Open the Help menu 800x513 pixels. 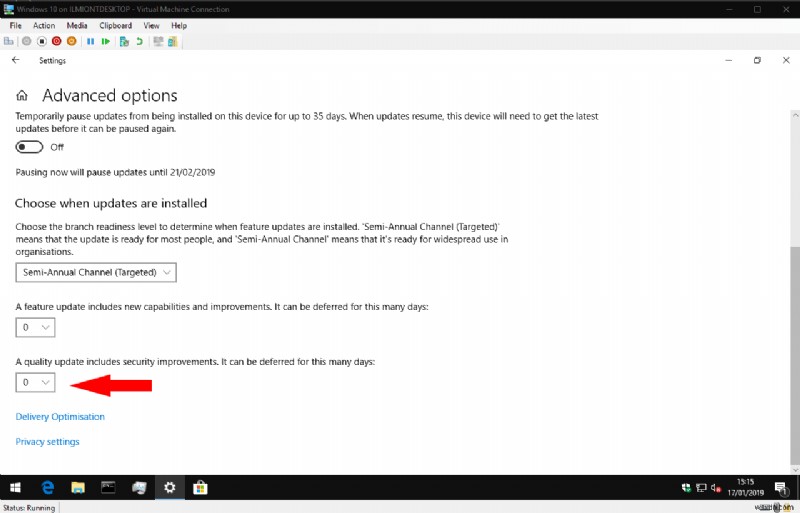click(x=179, y=26)
